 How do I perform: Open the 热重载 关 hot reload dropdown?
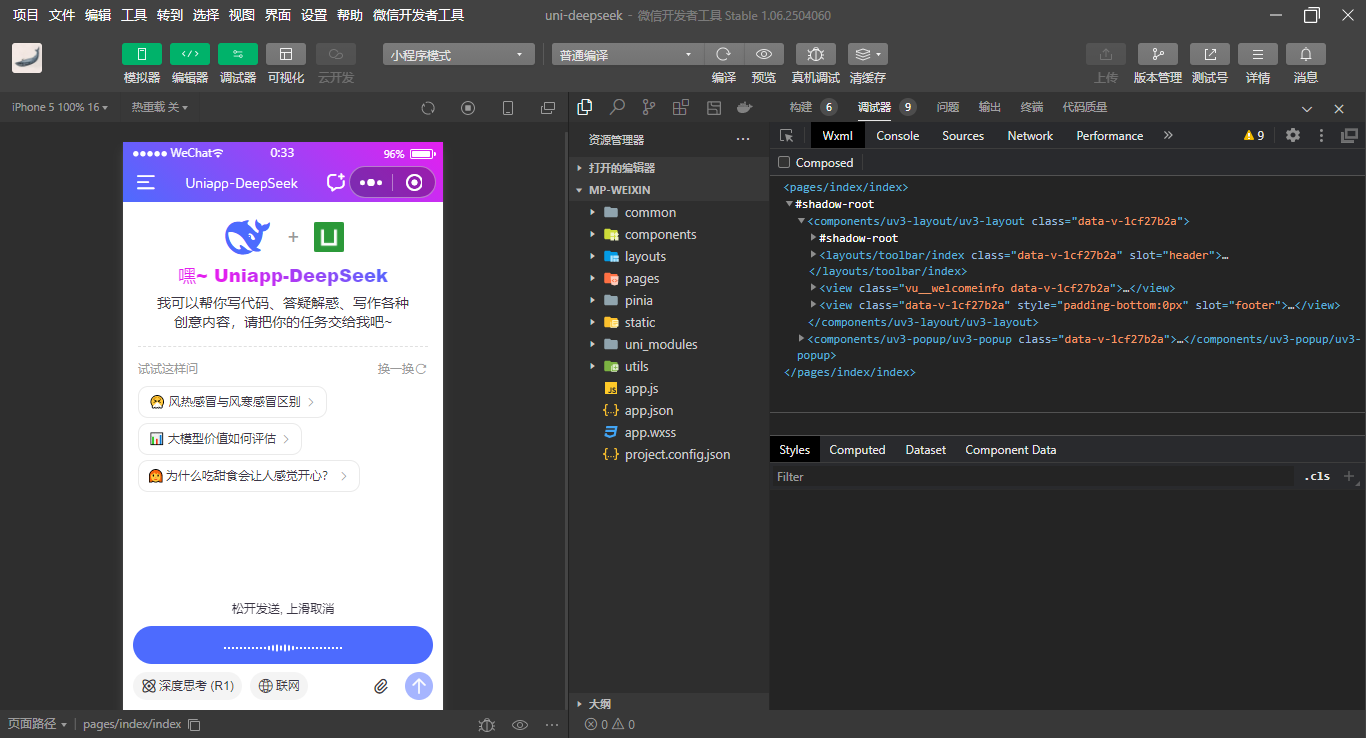159,107
